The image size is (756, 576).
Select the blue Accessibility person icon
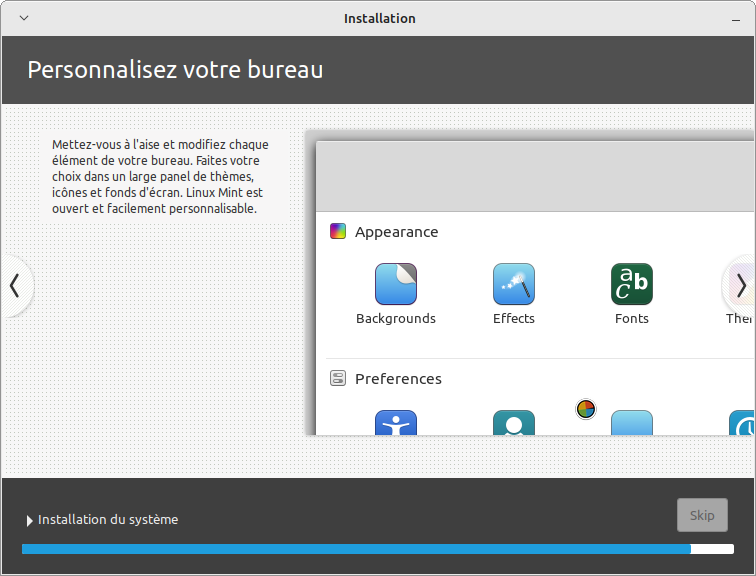click(395, 424)
